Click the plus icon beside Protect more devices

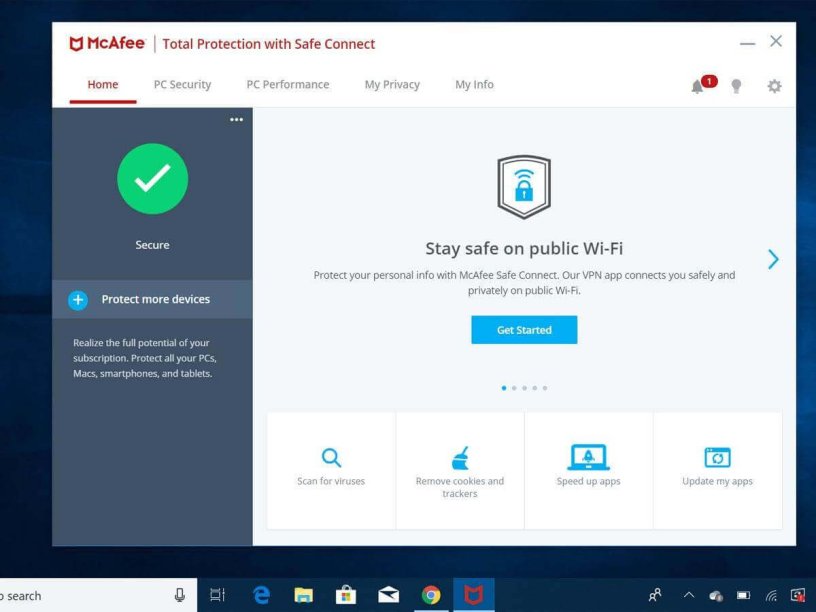(x=78, y=299)
